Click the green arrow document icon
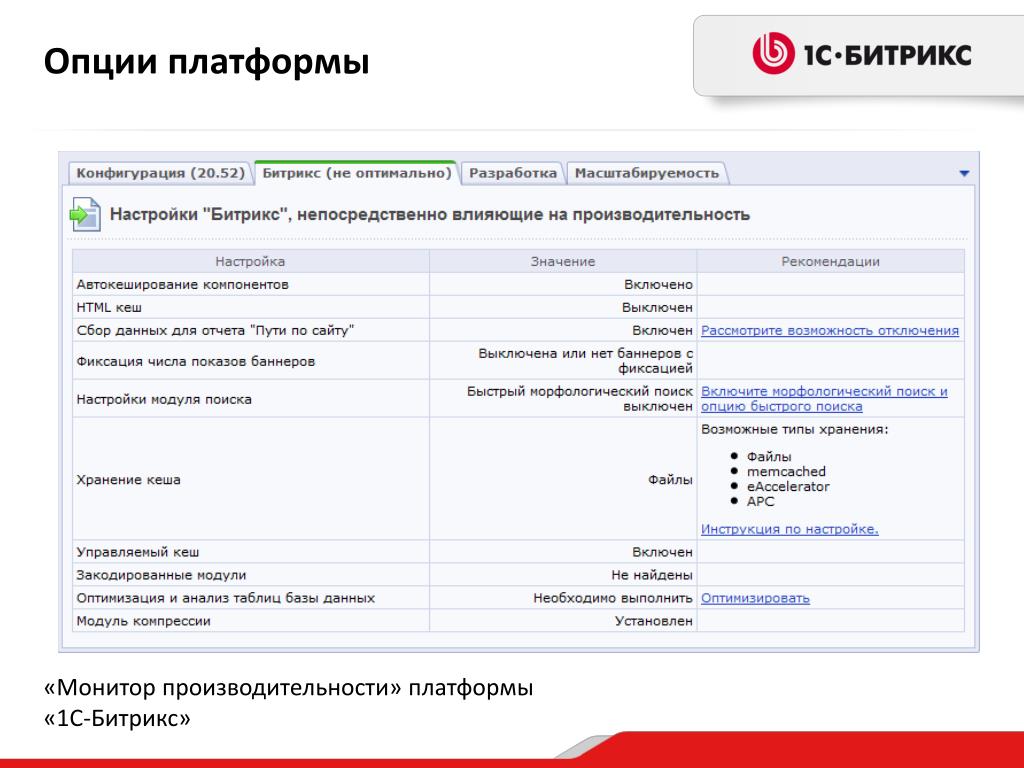Viewport: 1024px width, 768px height. (x=86, y=214)
